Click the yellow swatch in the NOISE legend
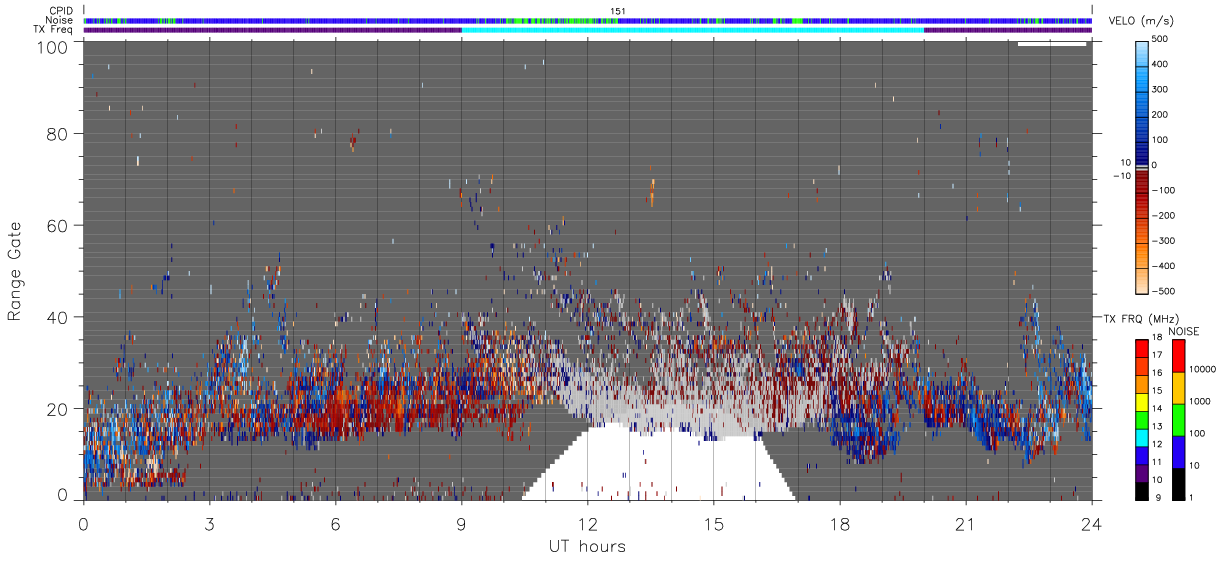This screenshot has height=567, width=1228. 1178,387
